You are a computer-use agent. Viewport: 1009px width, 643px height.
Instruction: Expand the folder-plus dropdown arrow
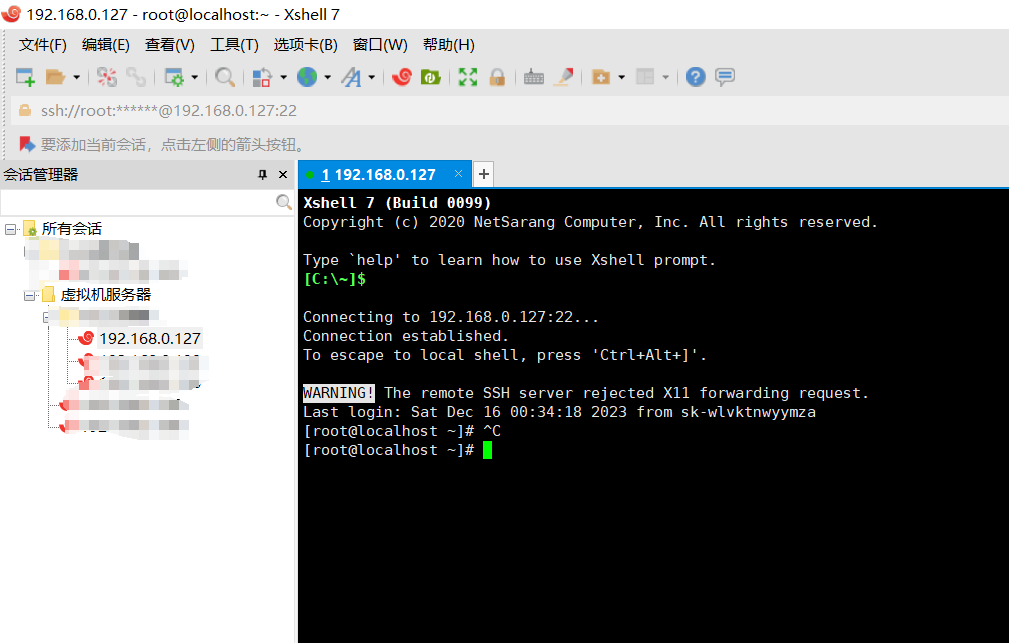(x=622, y=77)
